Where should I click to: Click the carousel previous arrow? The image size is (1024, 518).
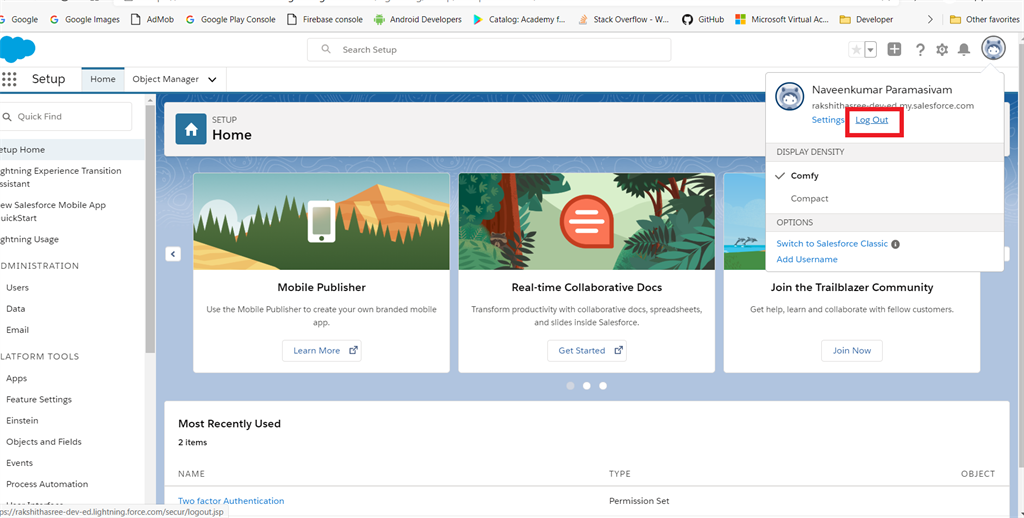(173, 254)
